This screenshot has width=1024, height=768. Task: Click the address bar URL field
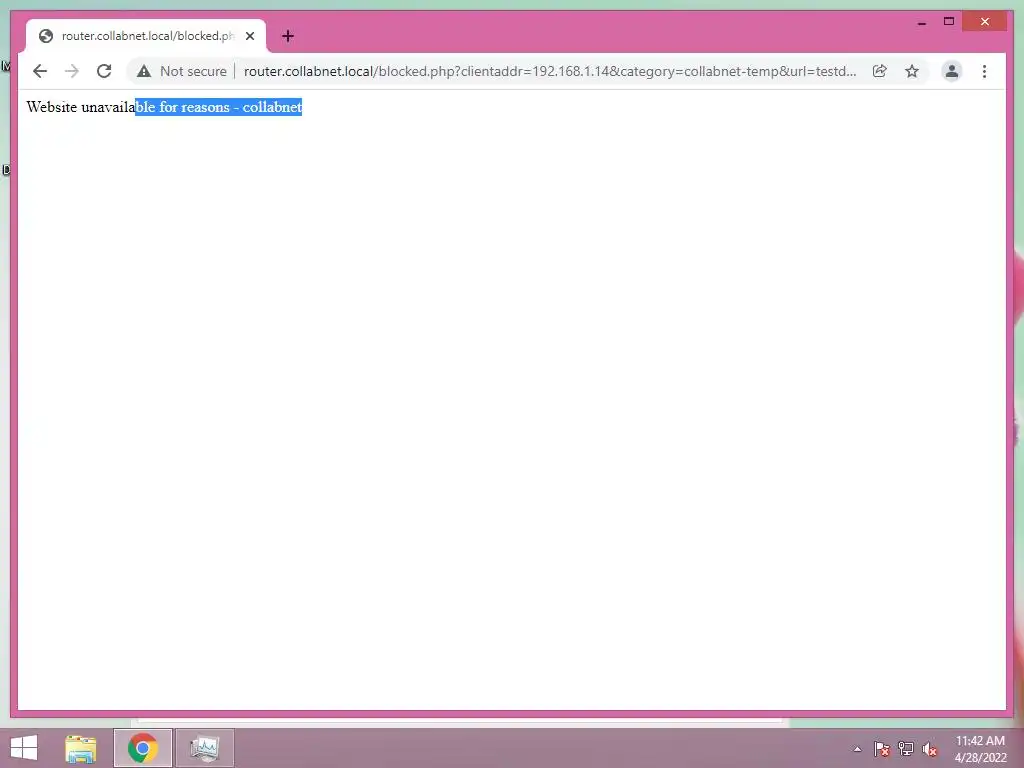pyautogui.click(x=550, y=71)
